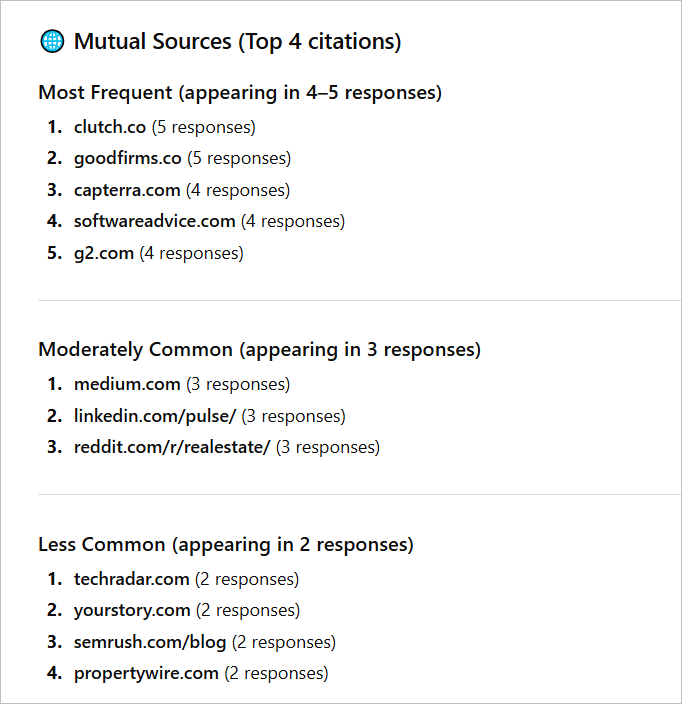
Task: Open techradar.com source
Action: pyautogui.click(x=131, y=579)
